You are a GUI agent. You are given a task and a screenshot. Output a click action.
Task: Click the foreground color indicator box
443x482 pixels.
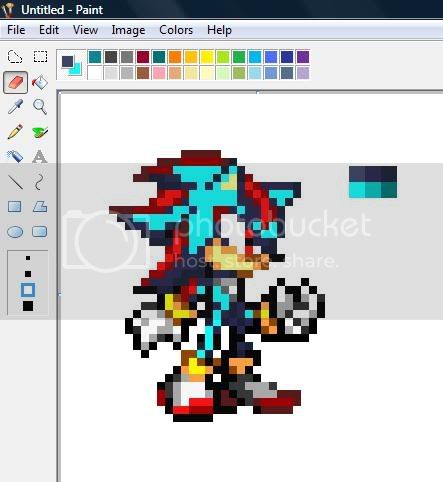67,61
